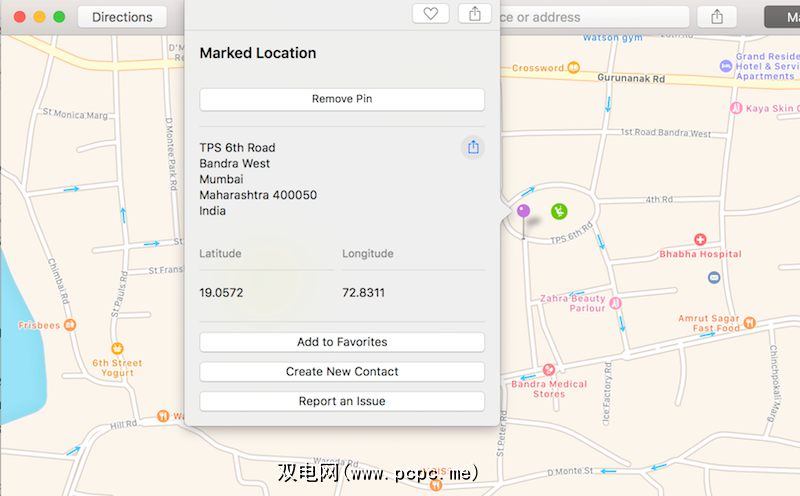This screenshot has width=800, height=496.
Task: Open Zahra Beauty Parlour marker icon
Action: point(615,303)
